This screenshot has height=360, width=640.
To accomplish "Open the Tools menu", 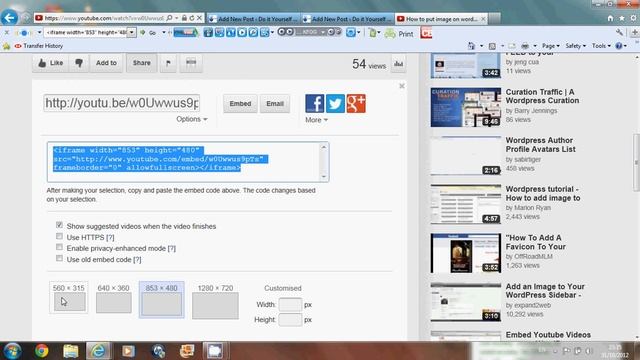I will (x=601, y=46).
